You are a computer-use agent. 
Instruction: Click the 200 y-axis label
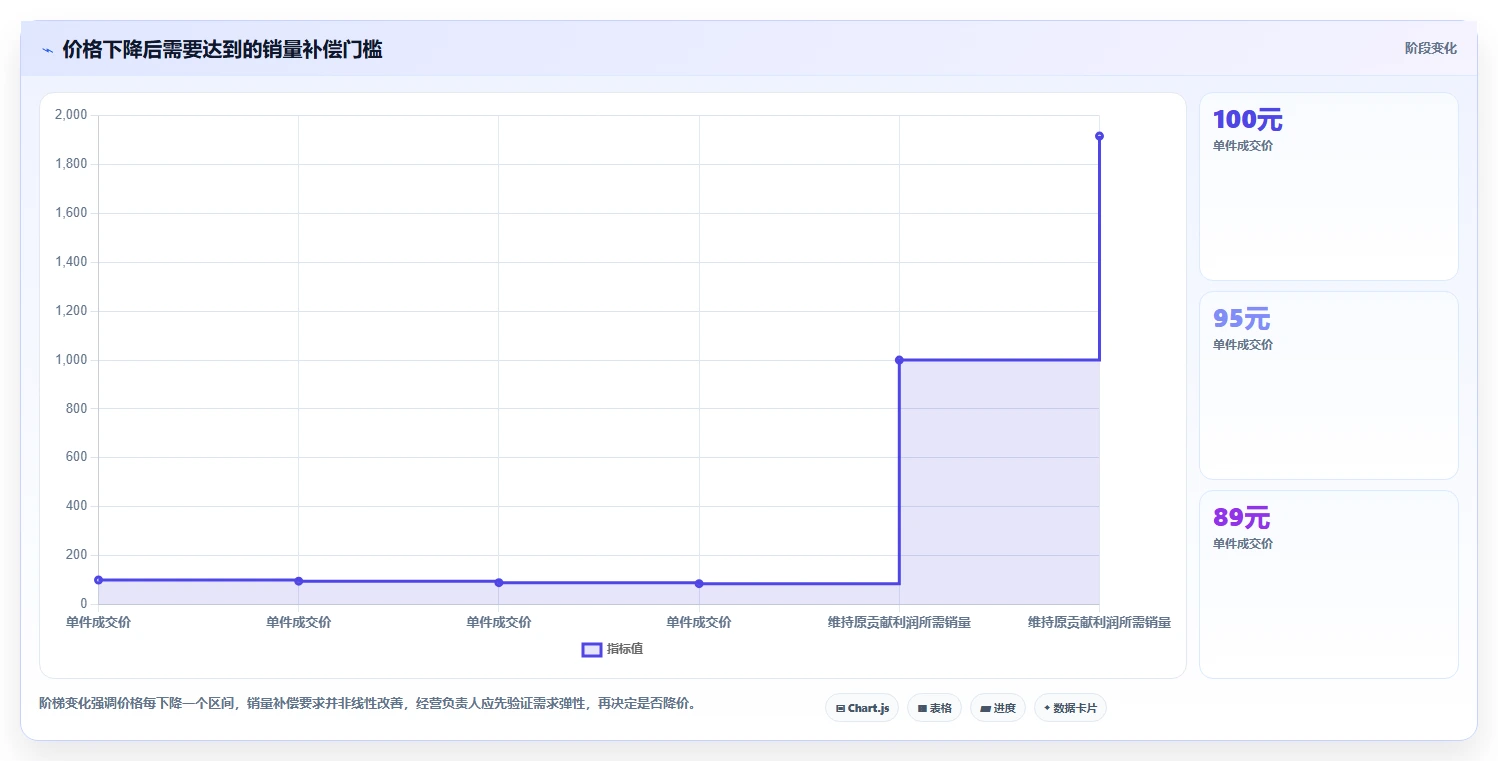(77, 555)
